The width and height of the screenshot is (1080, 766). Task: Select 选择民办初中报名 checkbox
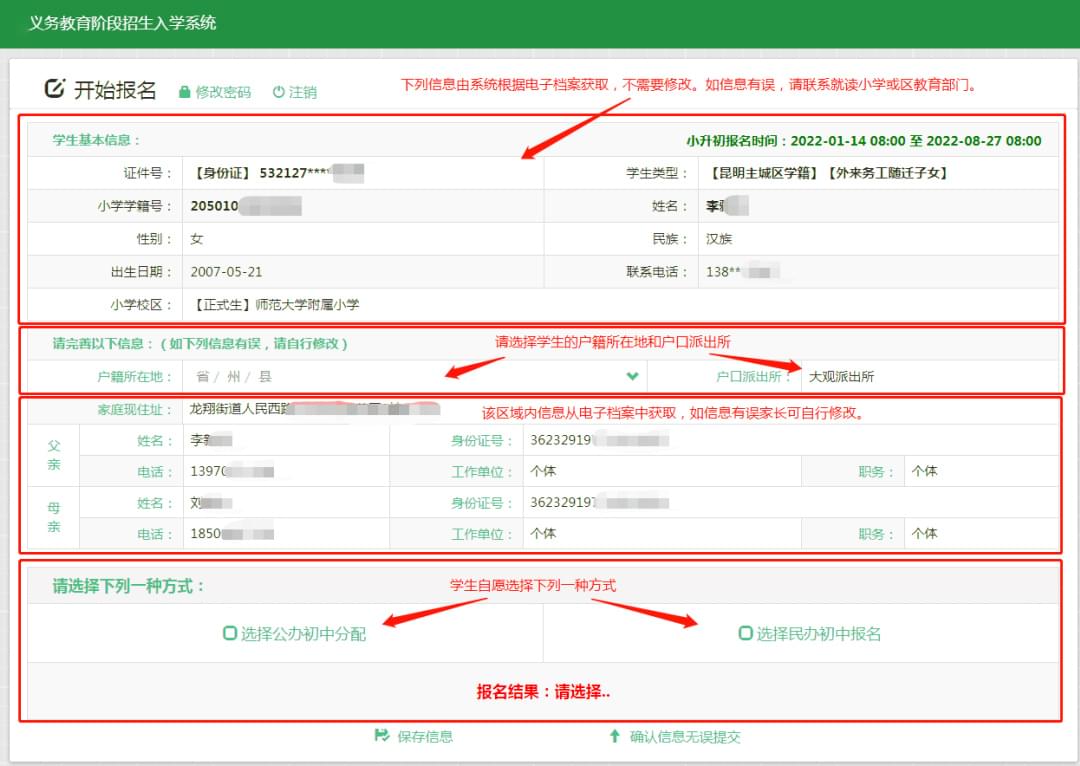(x=745, y=633)
